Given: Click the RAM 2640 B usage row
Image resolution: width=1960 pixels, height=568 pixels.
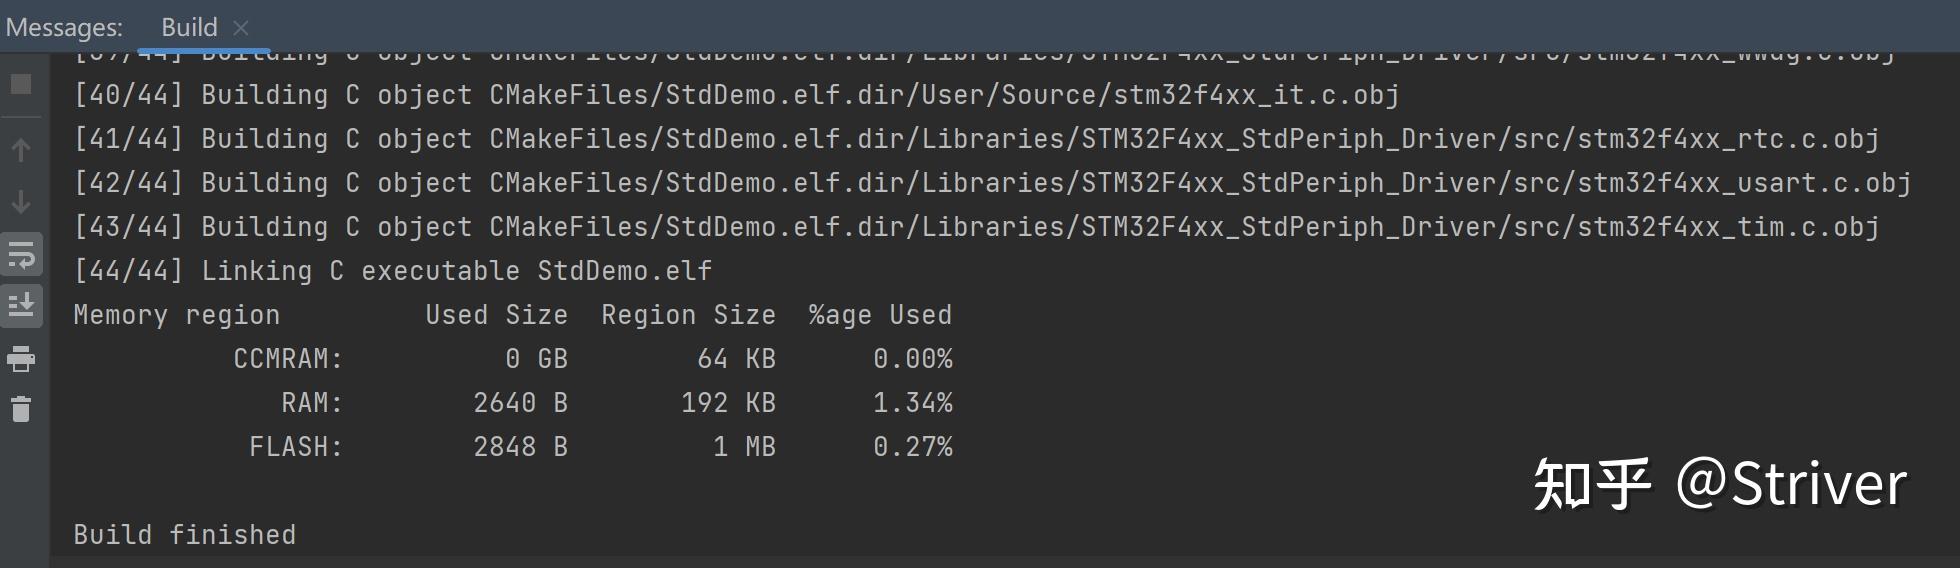Looking at the screenshot, I should (x=616, y=403).
